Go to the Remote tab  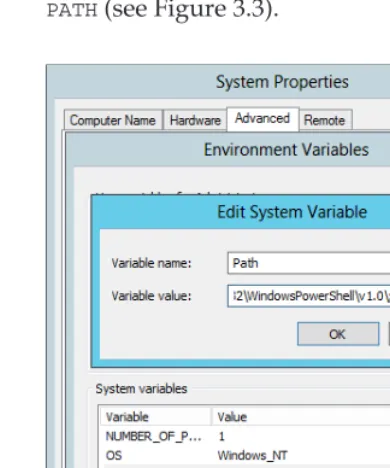click(325, 120)
